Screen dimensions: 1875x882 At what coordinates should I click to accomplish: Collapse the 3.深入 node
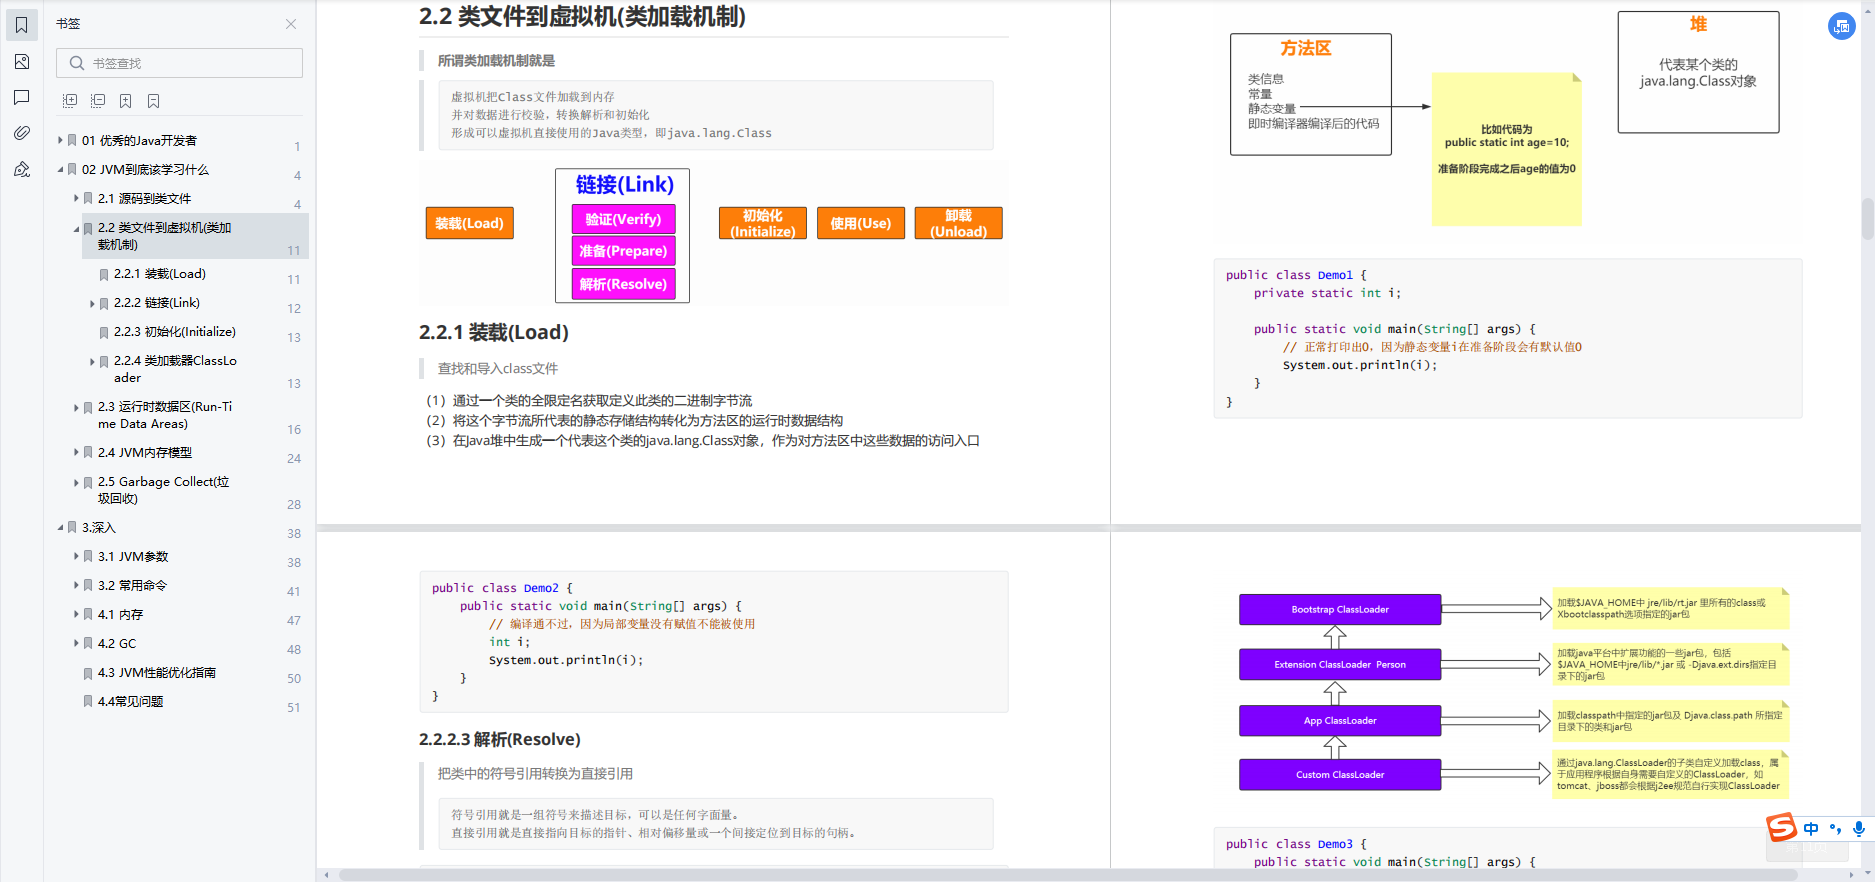(x=60, y=528)
